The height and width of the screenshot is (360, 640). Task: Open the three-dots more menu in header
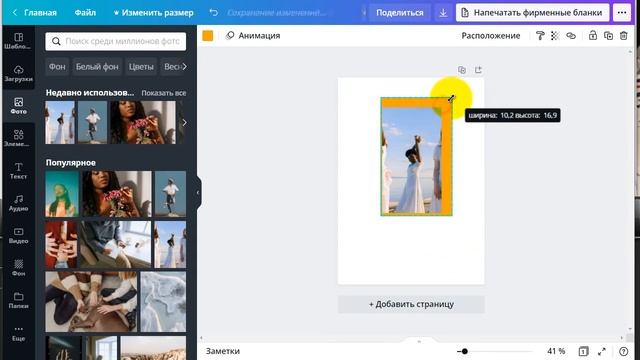[622, 13]
